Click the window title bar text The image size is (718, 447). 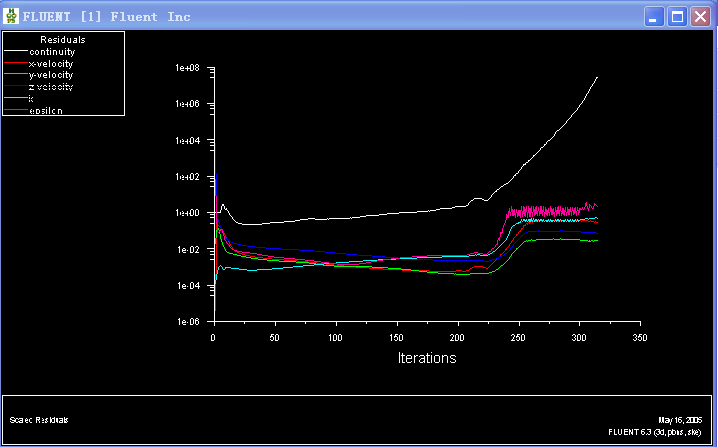[x=107, y=17]
